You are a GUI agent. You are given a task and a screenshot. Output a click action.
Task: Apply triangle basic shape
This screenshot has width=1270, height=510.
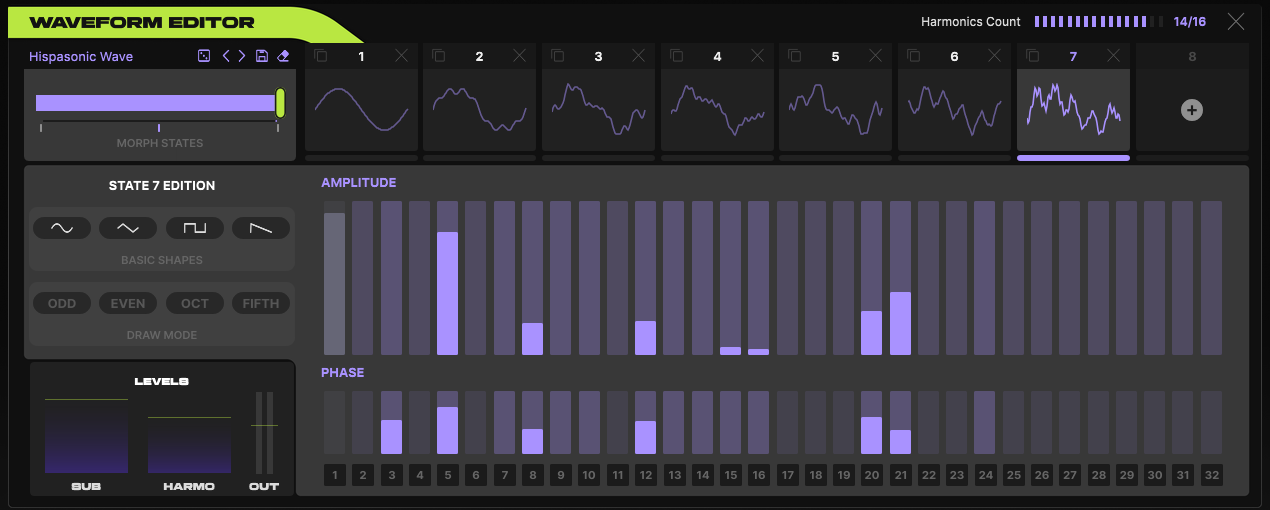pos(128,228)
